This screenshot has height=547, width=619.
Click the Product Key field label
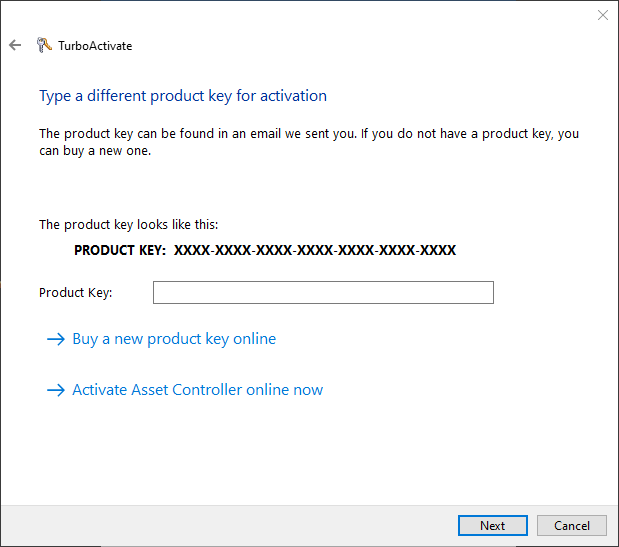tap(76, 293)
